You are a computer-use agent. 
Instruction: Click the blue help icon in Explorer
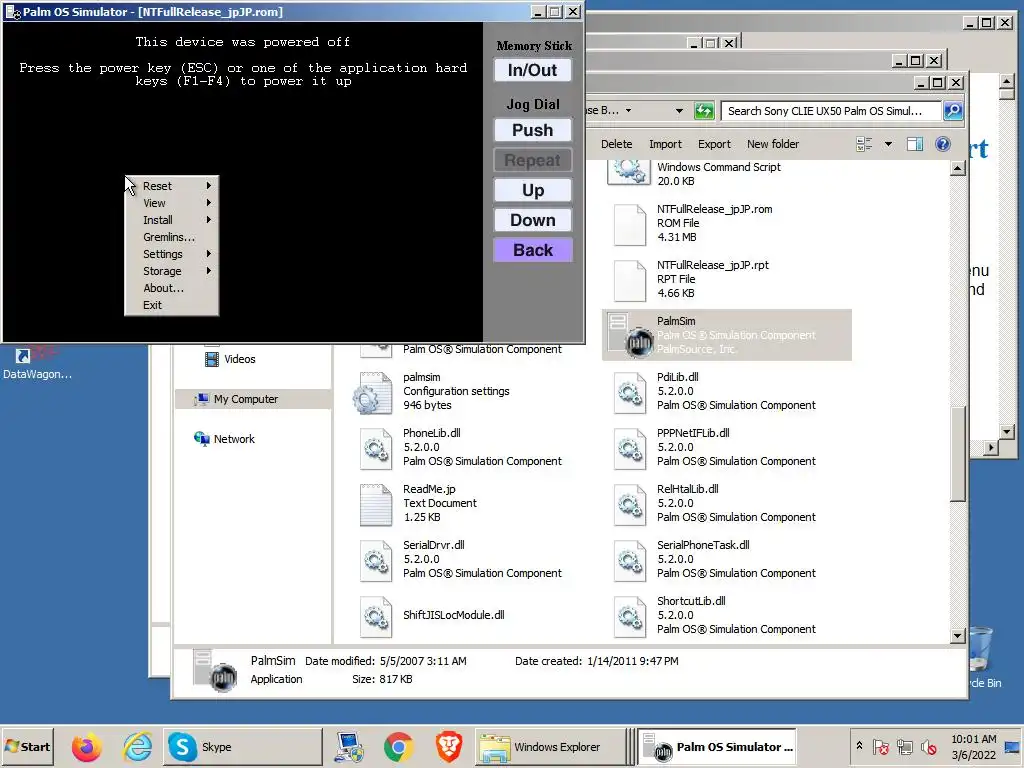pos(942,144)
